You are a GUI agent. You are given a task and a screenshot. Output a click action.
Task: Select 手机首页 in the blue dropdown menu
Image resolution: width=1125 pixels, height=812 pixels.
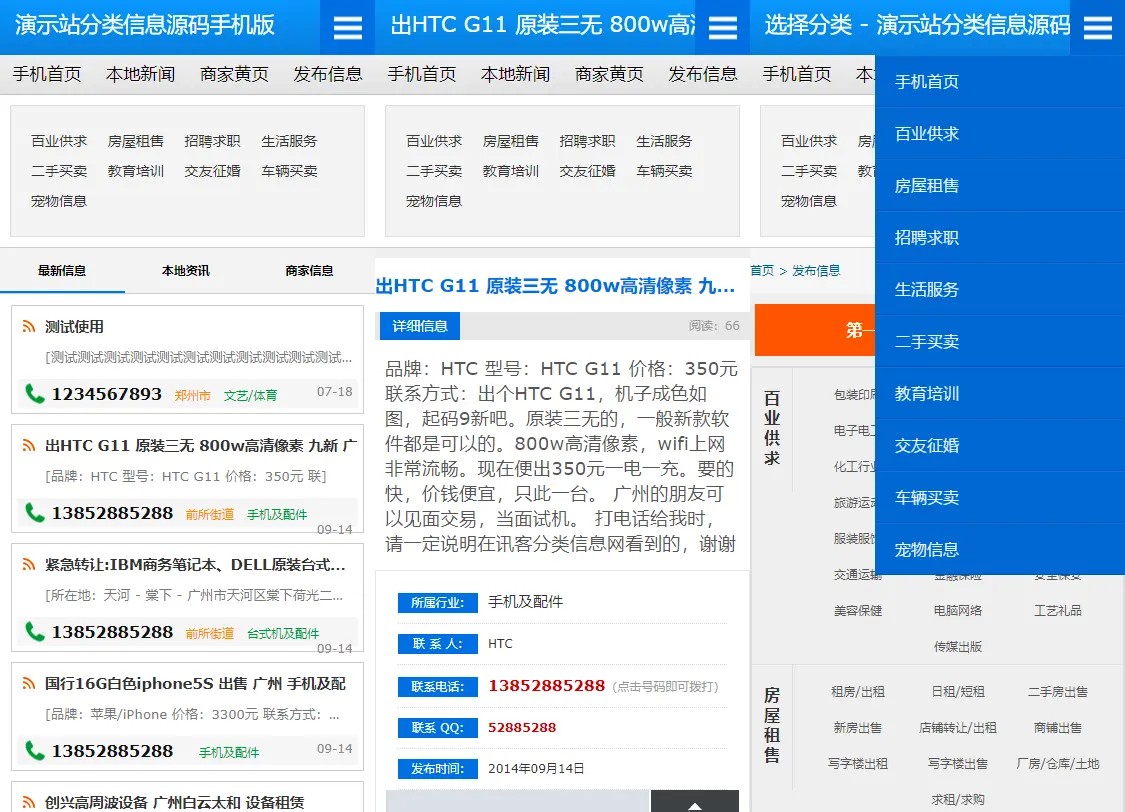tap(999, 82)
